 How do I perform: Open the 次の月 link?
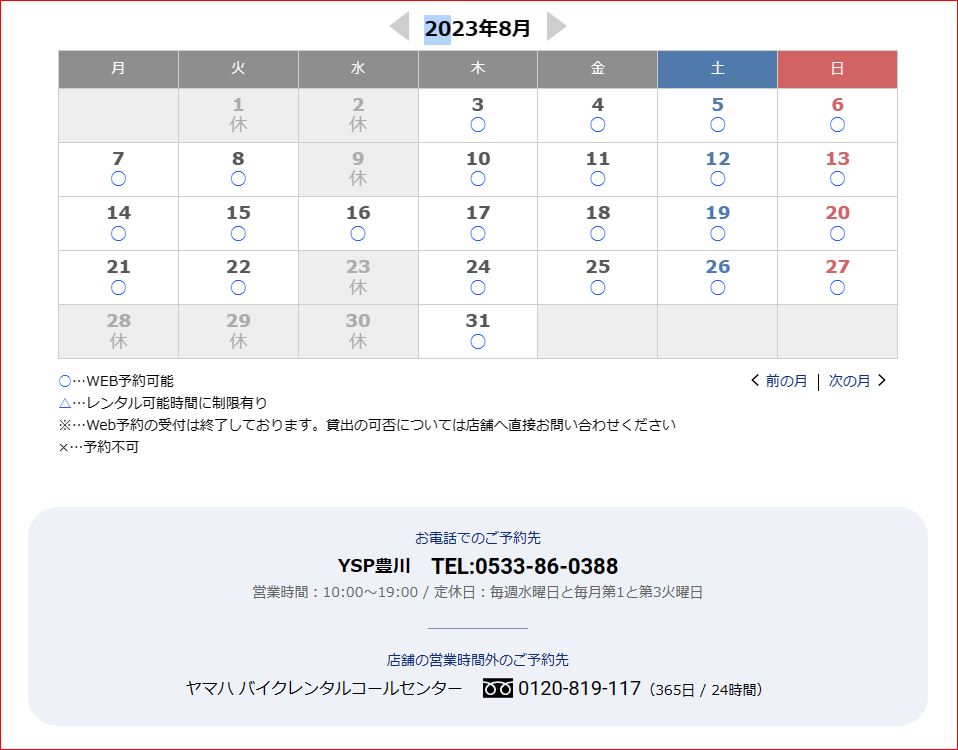click(850, 381)
